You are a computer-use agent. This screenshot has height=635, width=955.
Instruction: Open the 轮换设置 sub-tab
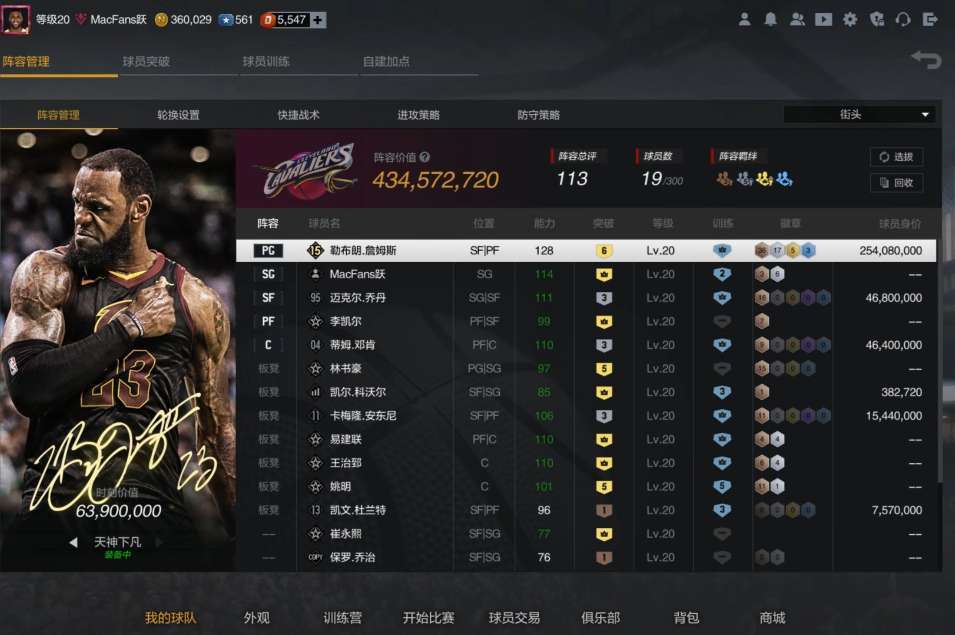click(178, 115)
